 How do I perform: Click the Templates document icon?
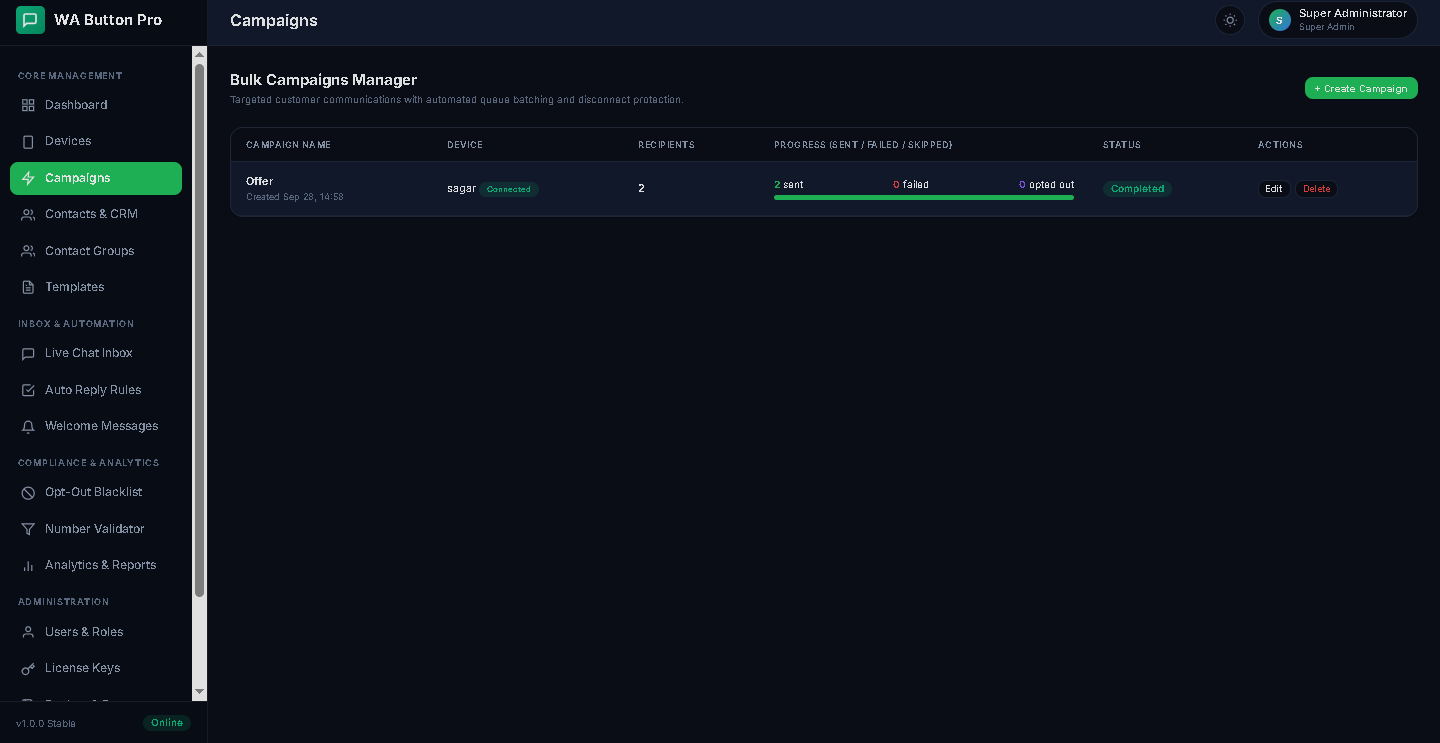(x=28, y=287)
